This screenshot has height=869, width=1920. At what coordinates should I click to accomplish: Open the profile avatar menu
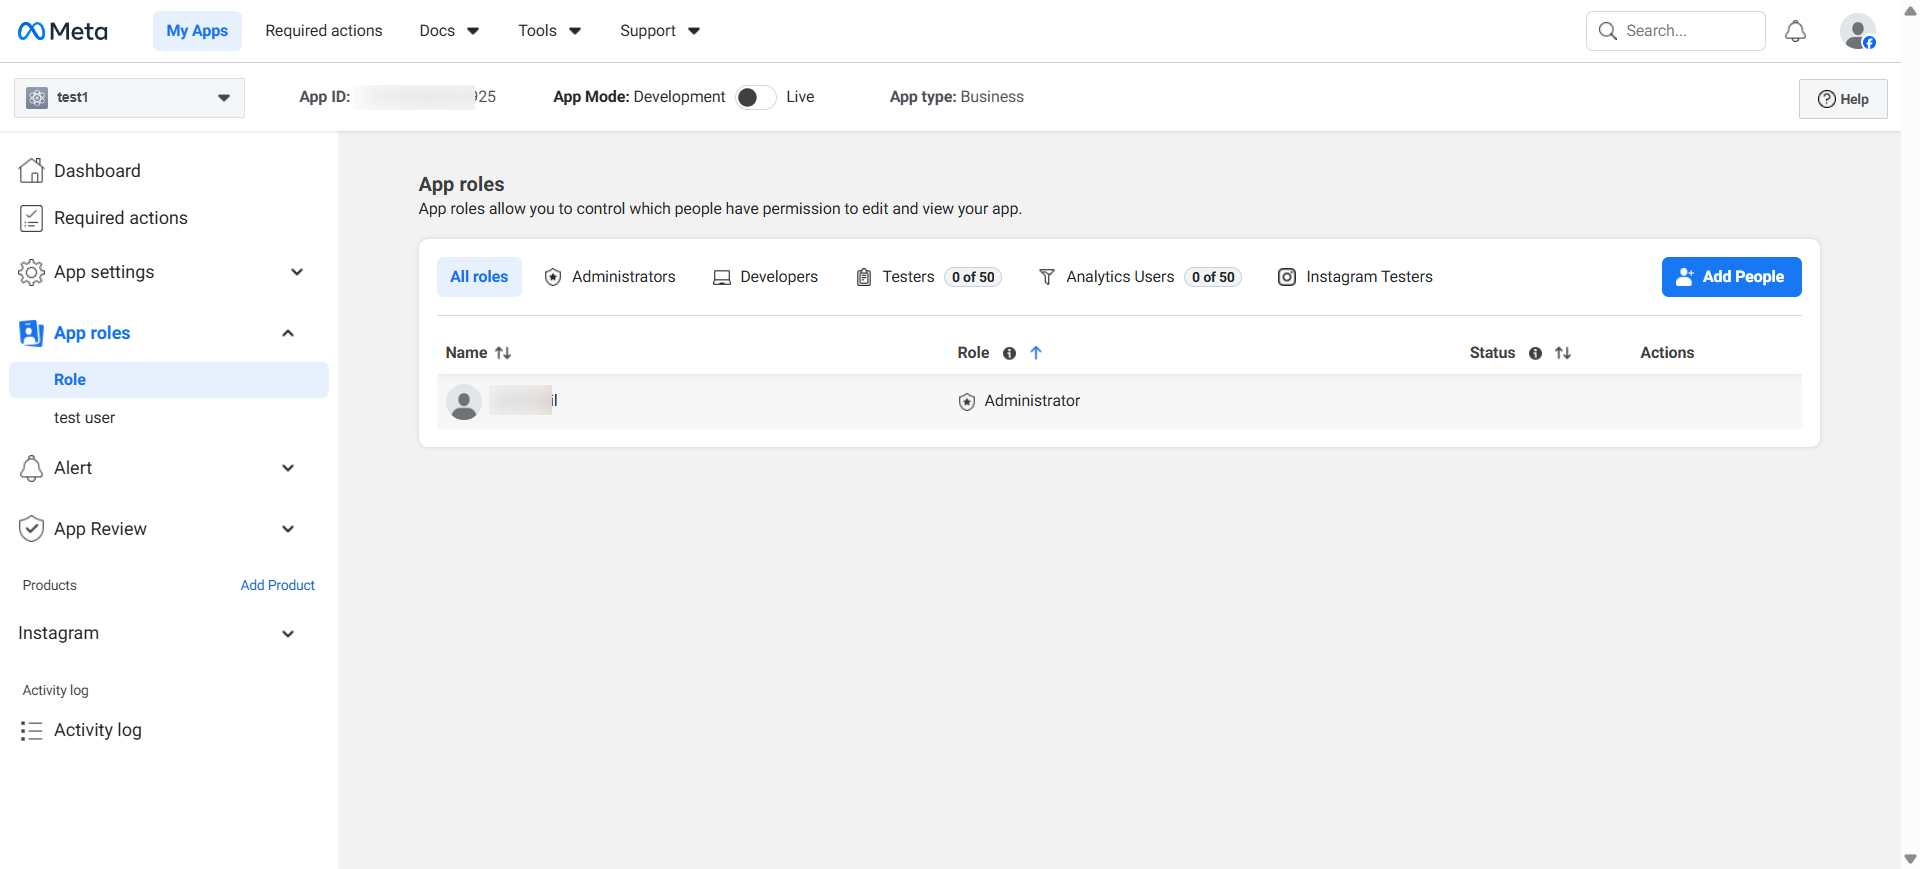(1857, 31)
